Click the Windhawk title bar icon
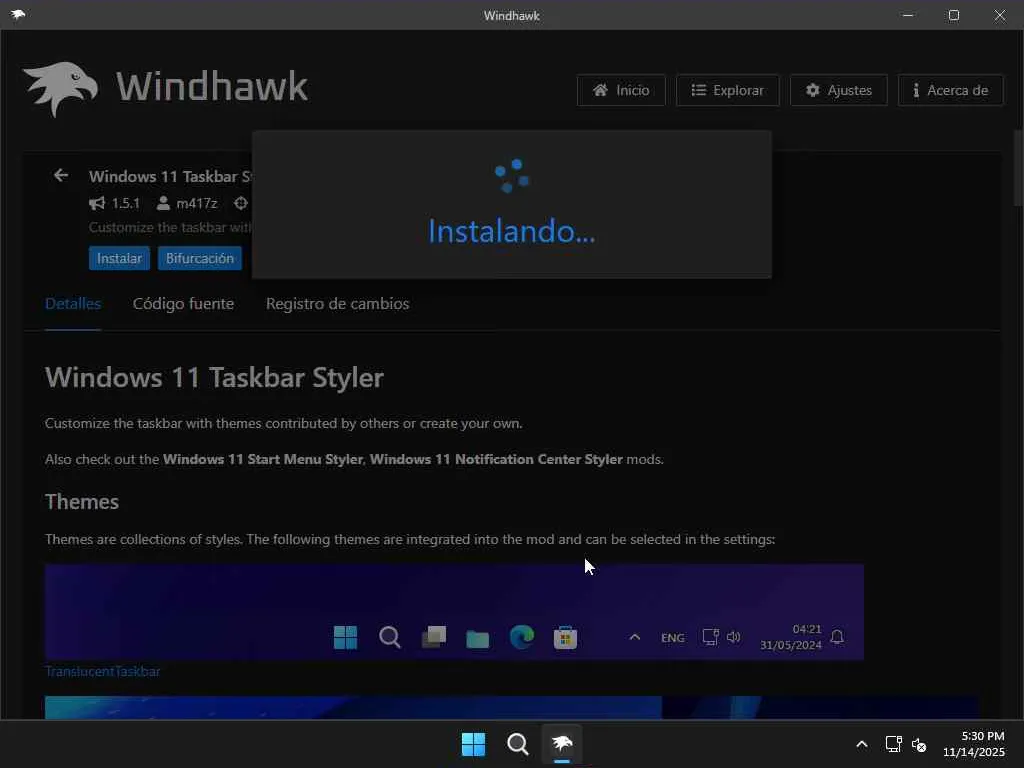Screen dimensions: 1024x768 pyautogui.click(x=18, y=14)
